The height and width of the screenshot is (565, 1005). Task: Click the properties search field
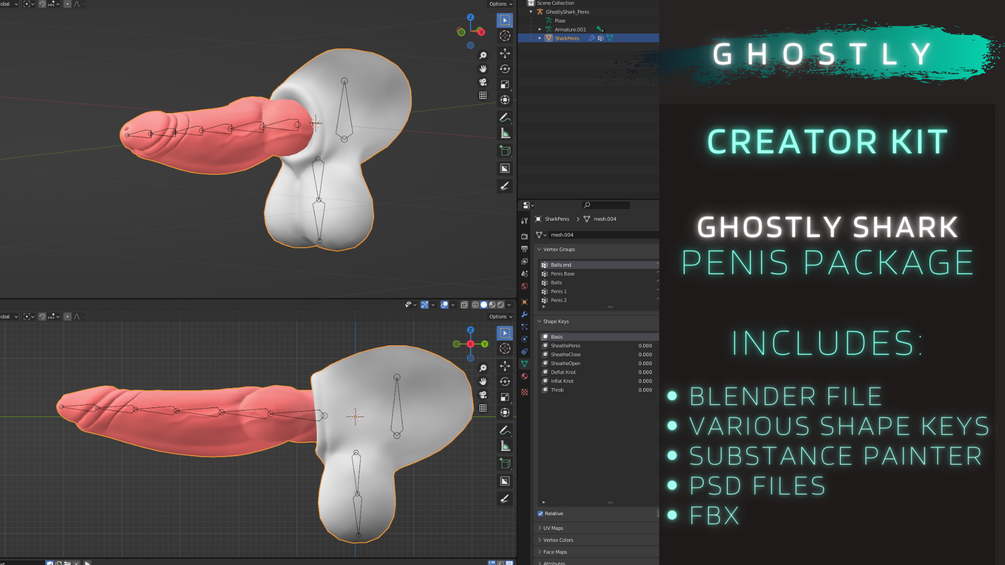pos(606,205)
